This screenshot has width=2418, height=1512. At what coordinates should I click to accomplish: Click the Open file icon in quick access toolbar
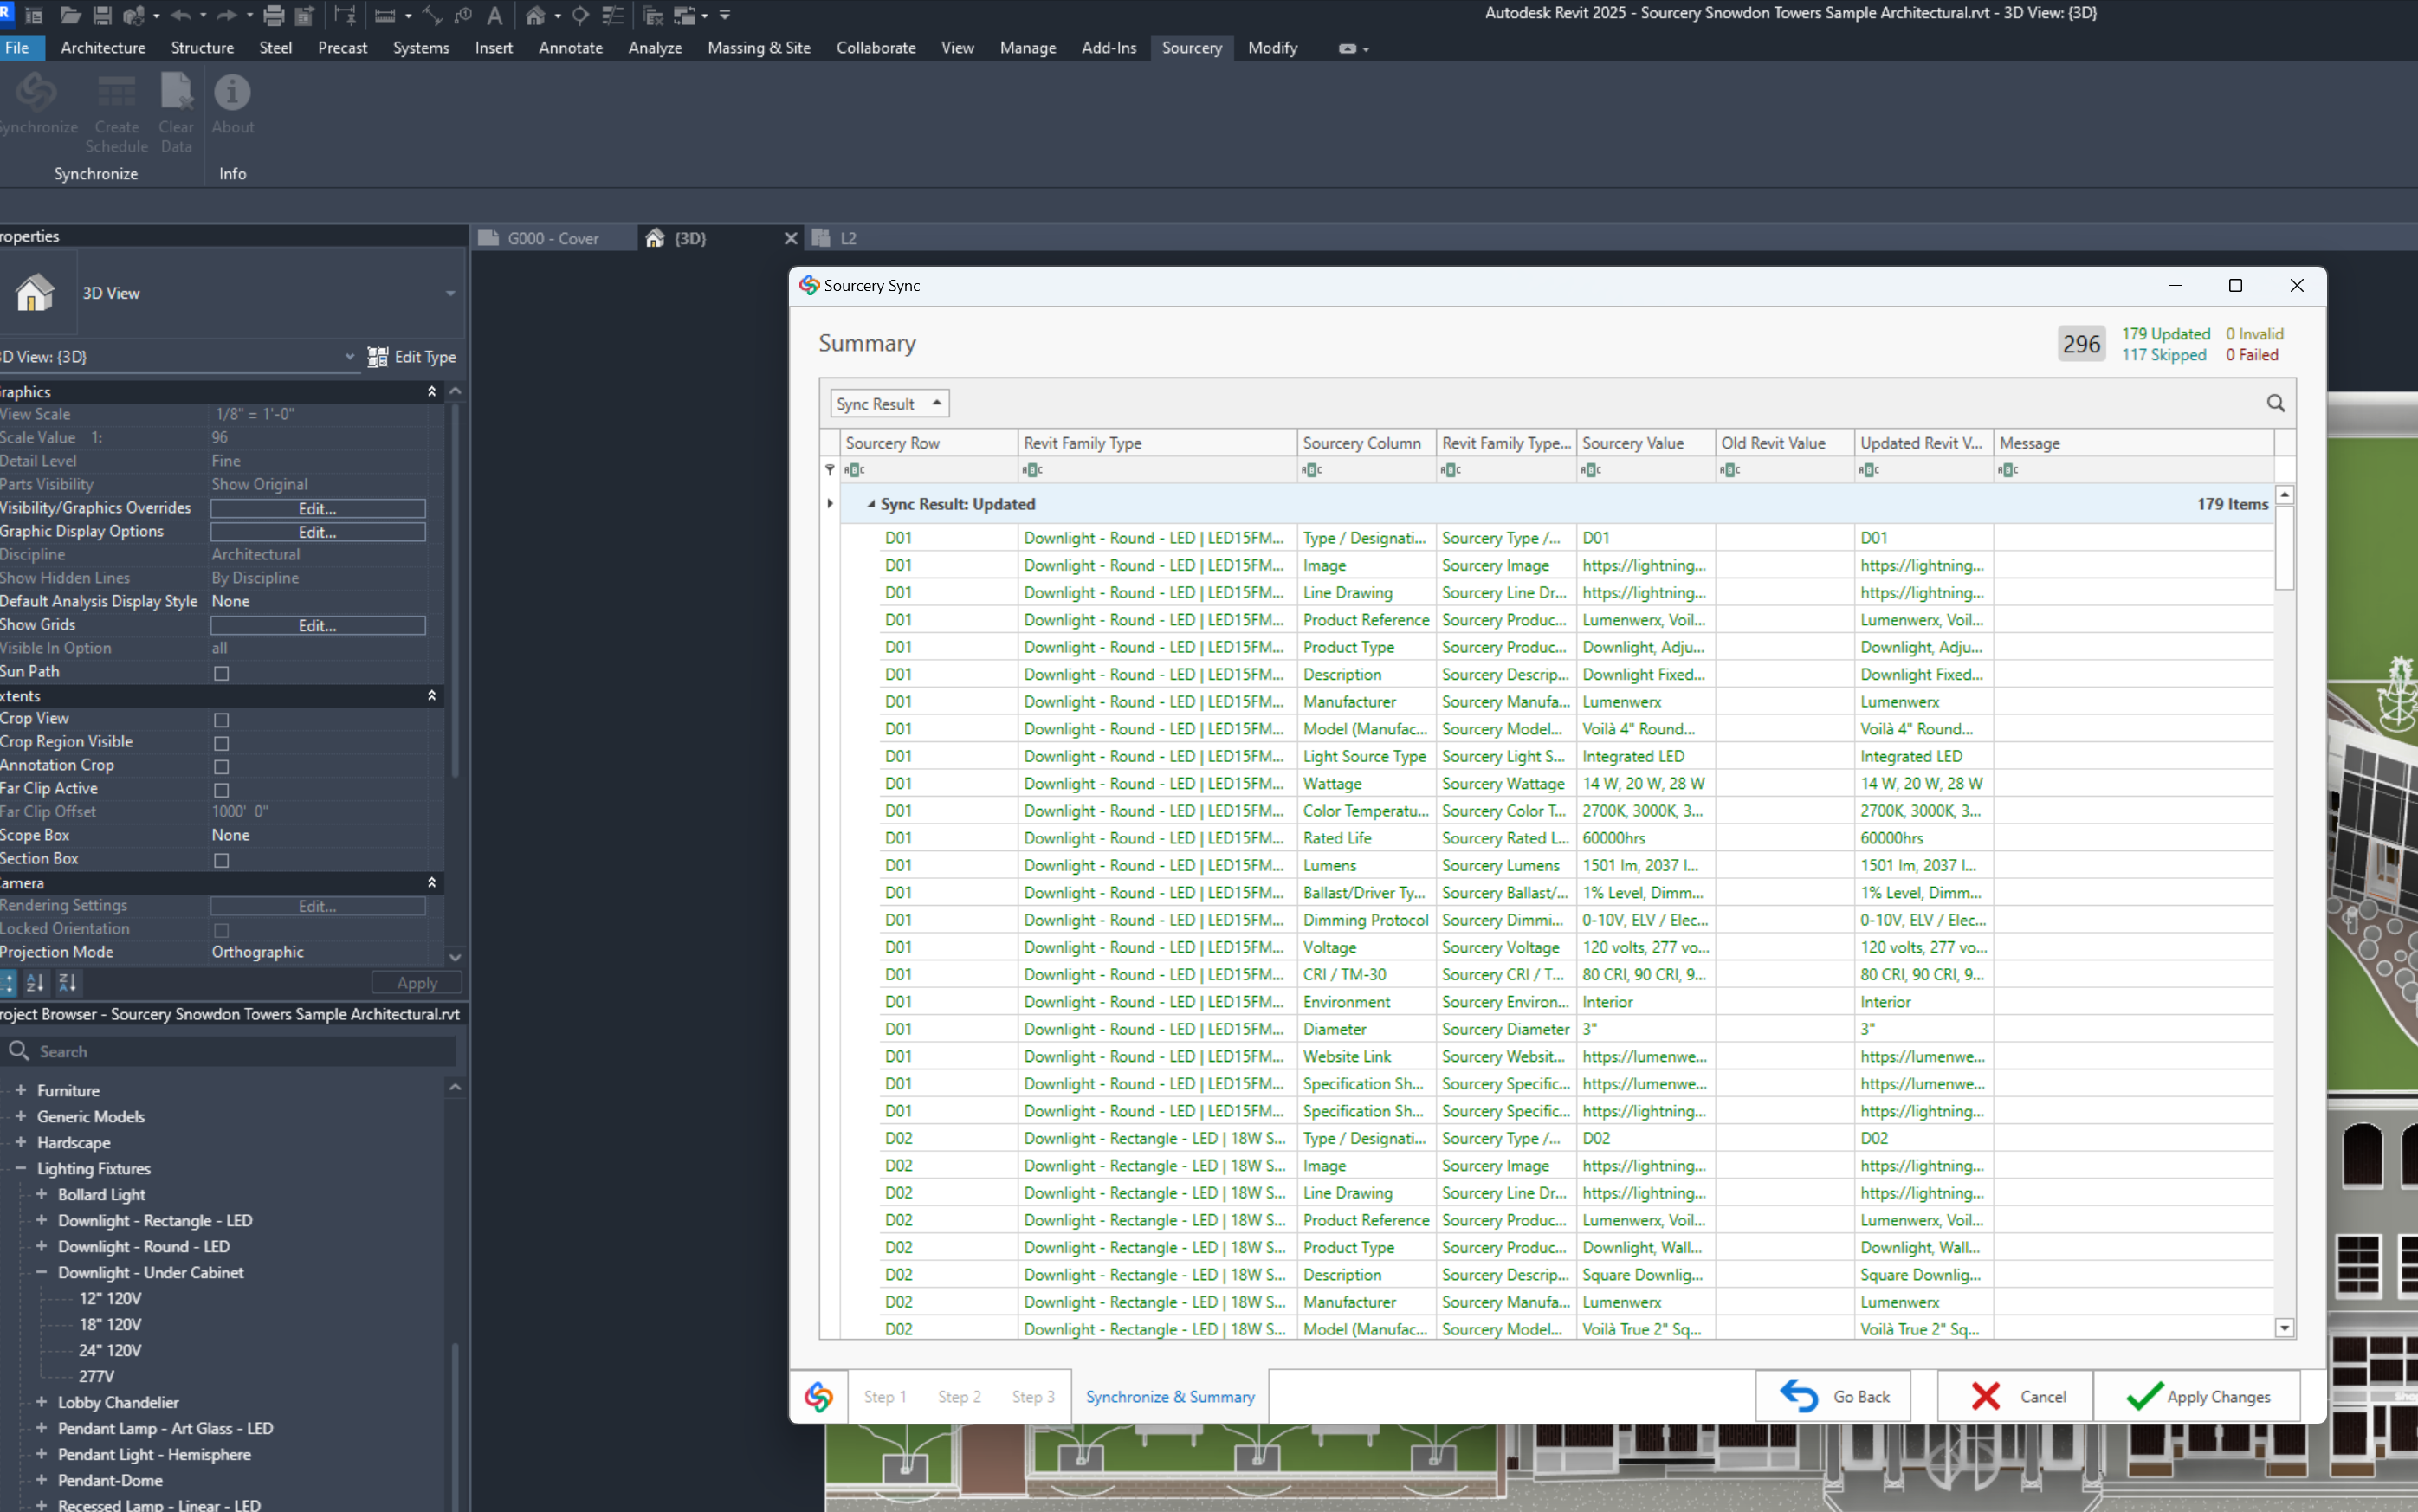pos(70,15)
